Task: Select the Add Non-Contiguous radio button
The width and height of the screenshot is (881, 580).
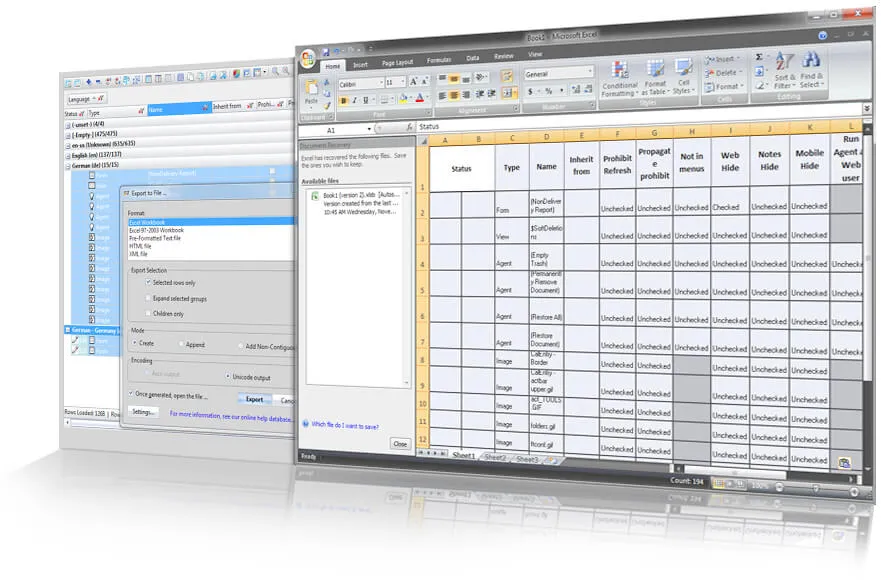Action: [240, 346]
